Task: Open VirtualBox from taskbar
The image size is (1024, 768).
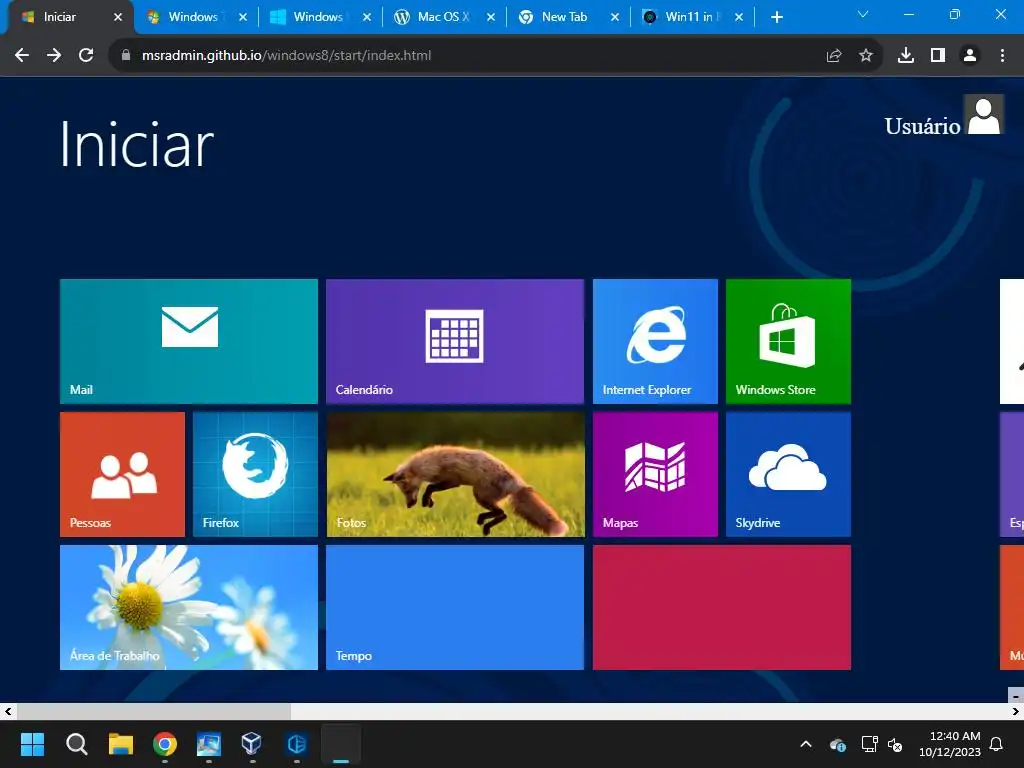Action: coord(252,744)
